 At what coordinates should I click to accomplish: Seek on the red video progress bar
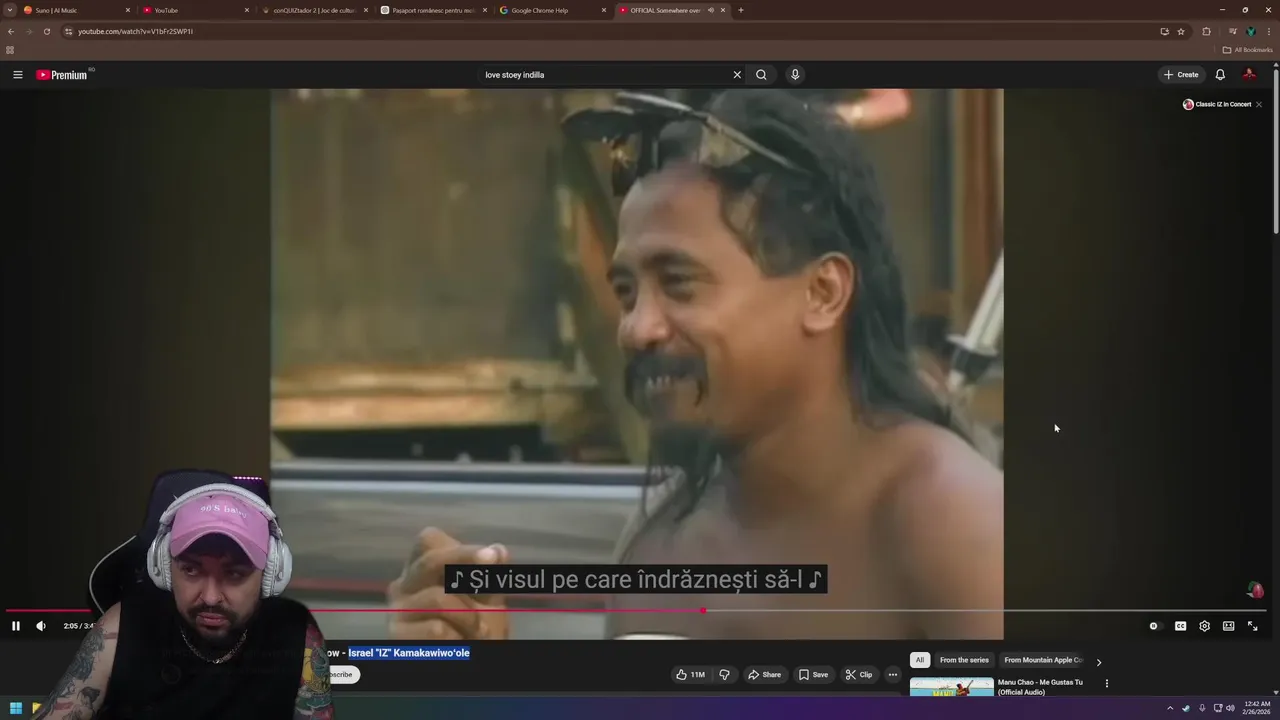(x=636, y=610)
